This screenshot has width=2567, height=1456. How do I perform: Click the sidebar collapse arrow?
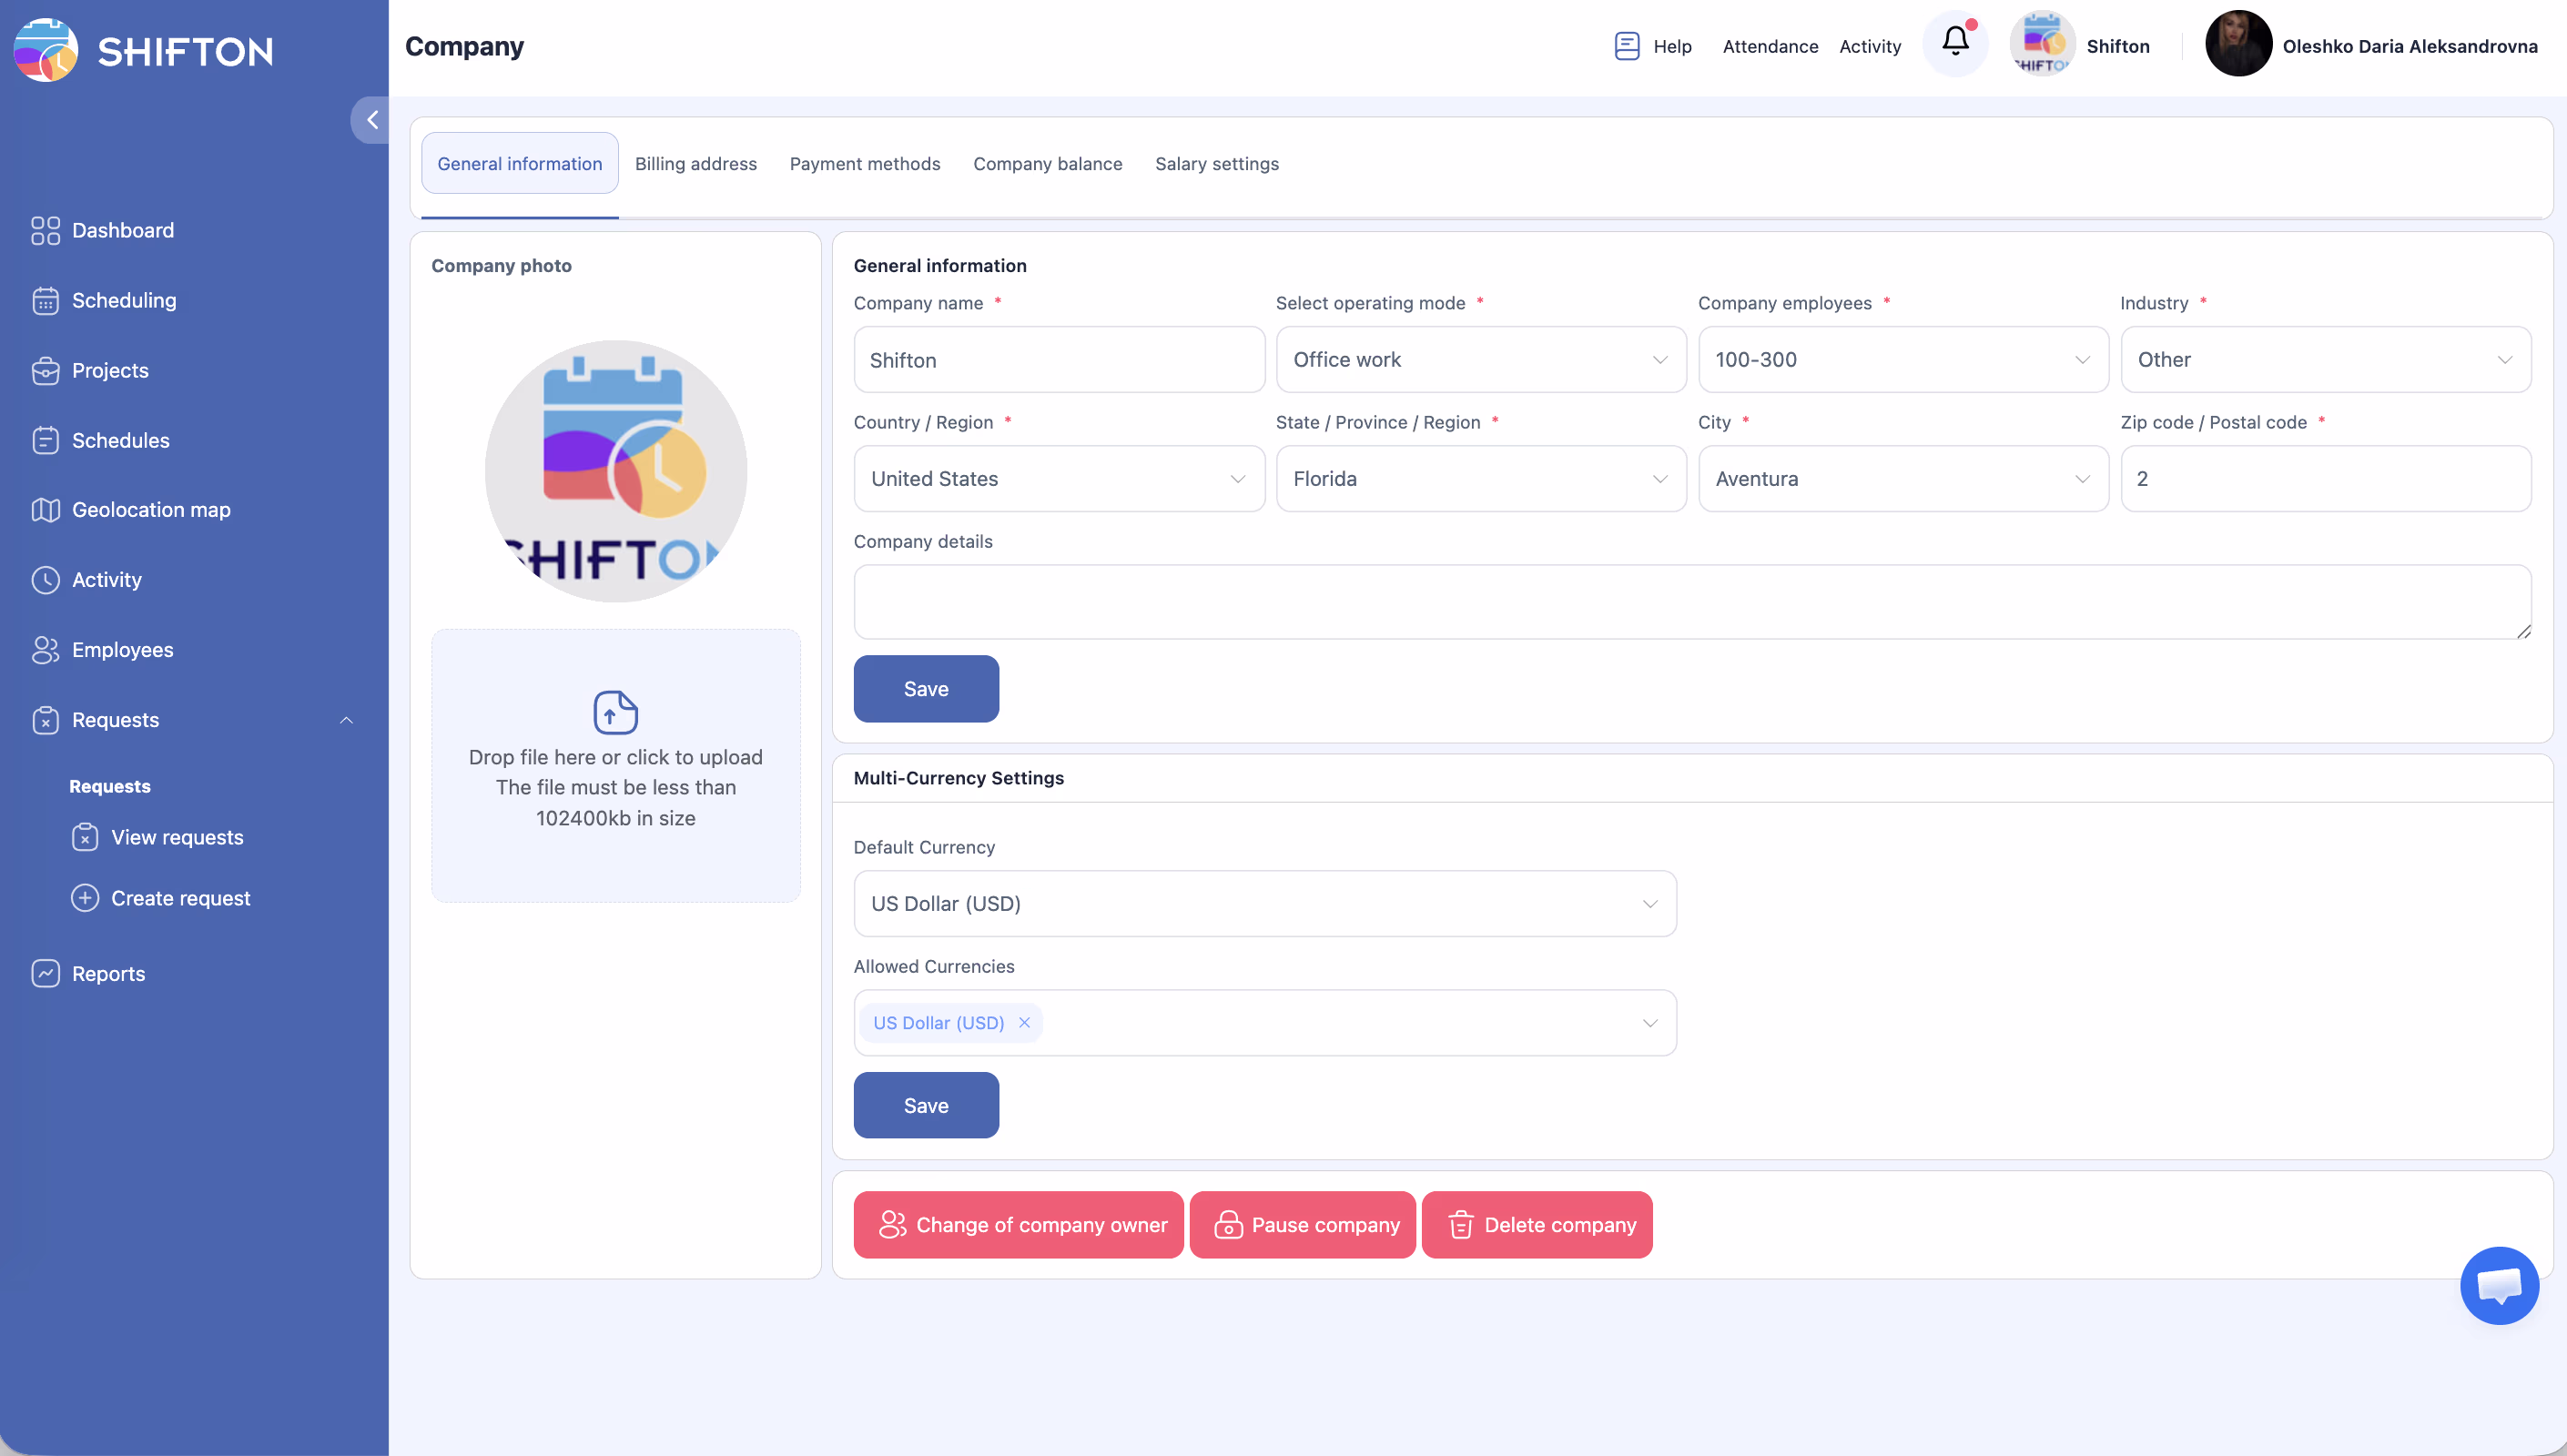click(x=372, y=120)
